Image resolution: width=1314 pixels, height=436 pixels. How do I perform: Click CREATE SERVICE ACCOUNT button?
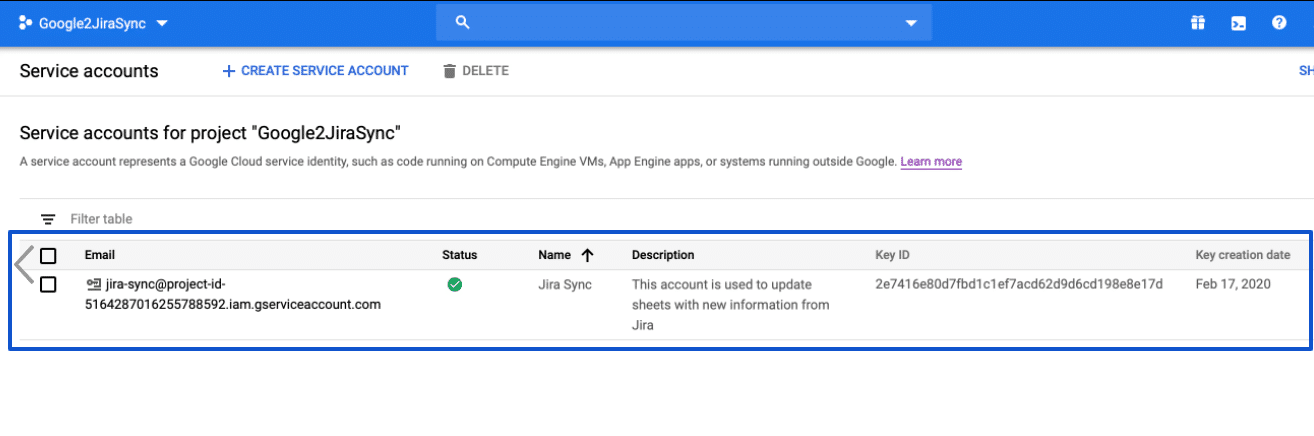coord(315,71)
